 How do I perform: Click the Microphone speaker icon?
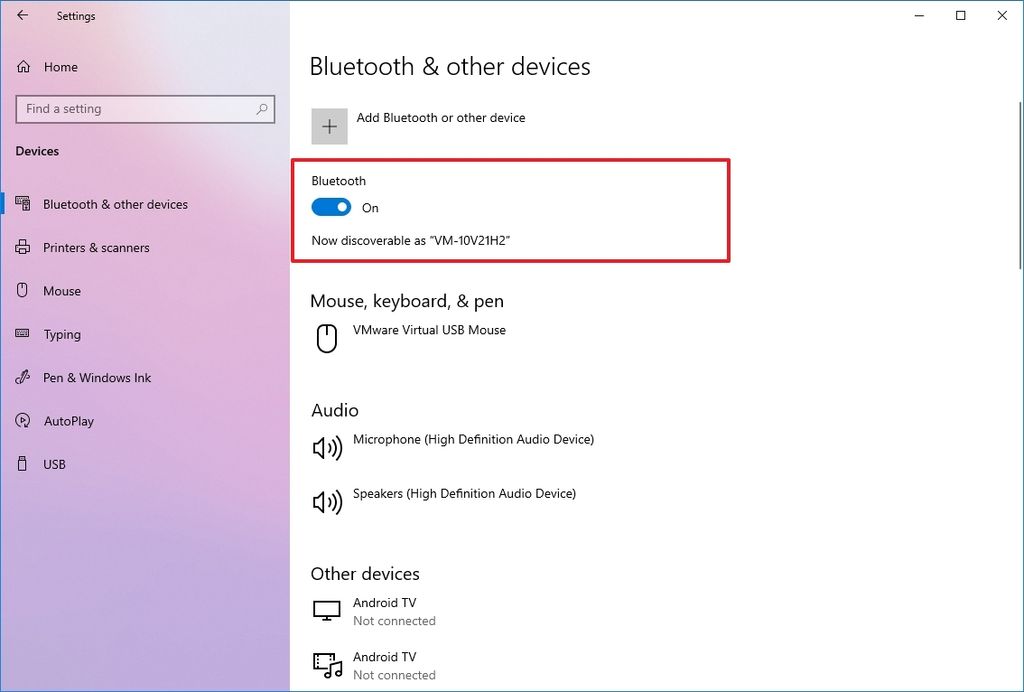[x=326, y=447]
